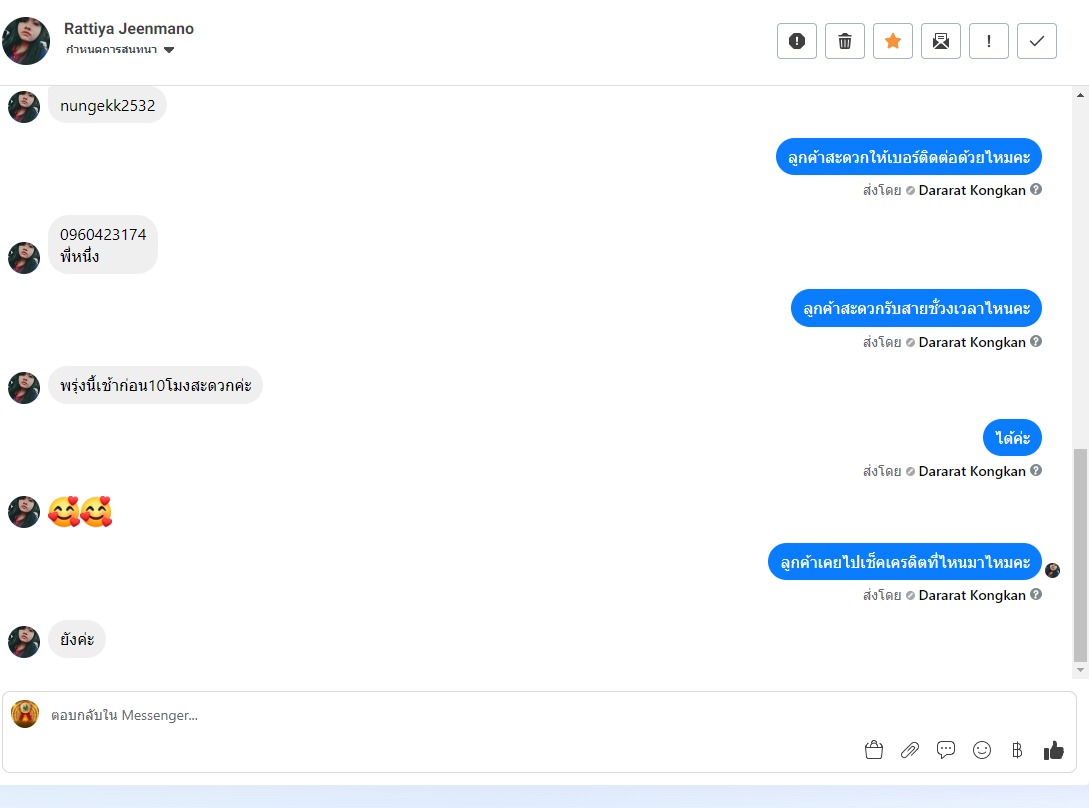The image size is (1089, 808).
Task: Flag conversation with plain exclamation mark icon
Action: pyautogui.click(x=988, y=41)
